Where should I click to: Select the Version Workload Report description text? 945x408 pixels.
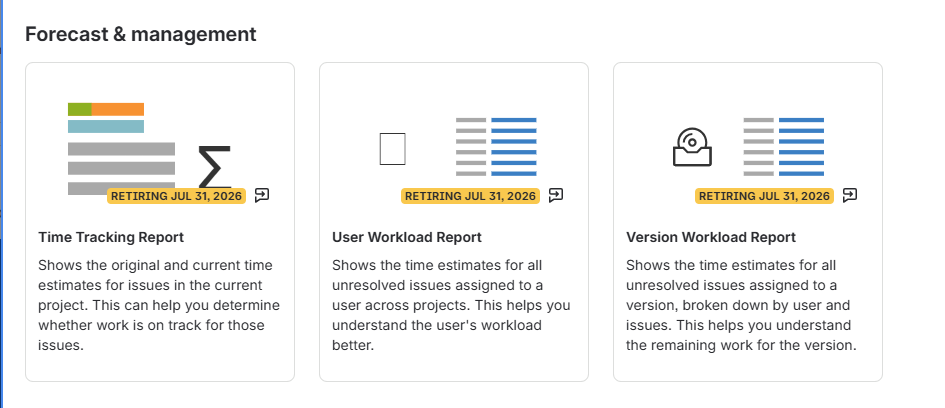tap(741, 306)
